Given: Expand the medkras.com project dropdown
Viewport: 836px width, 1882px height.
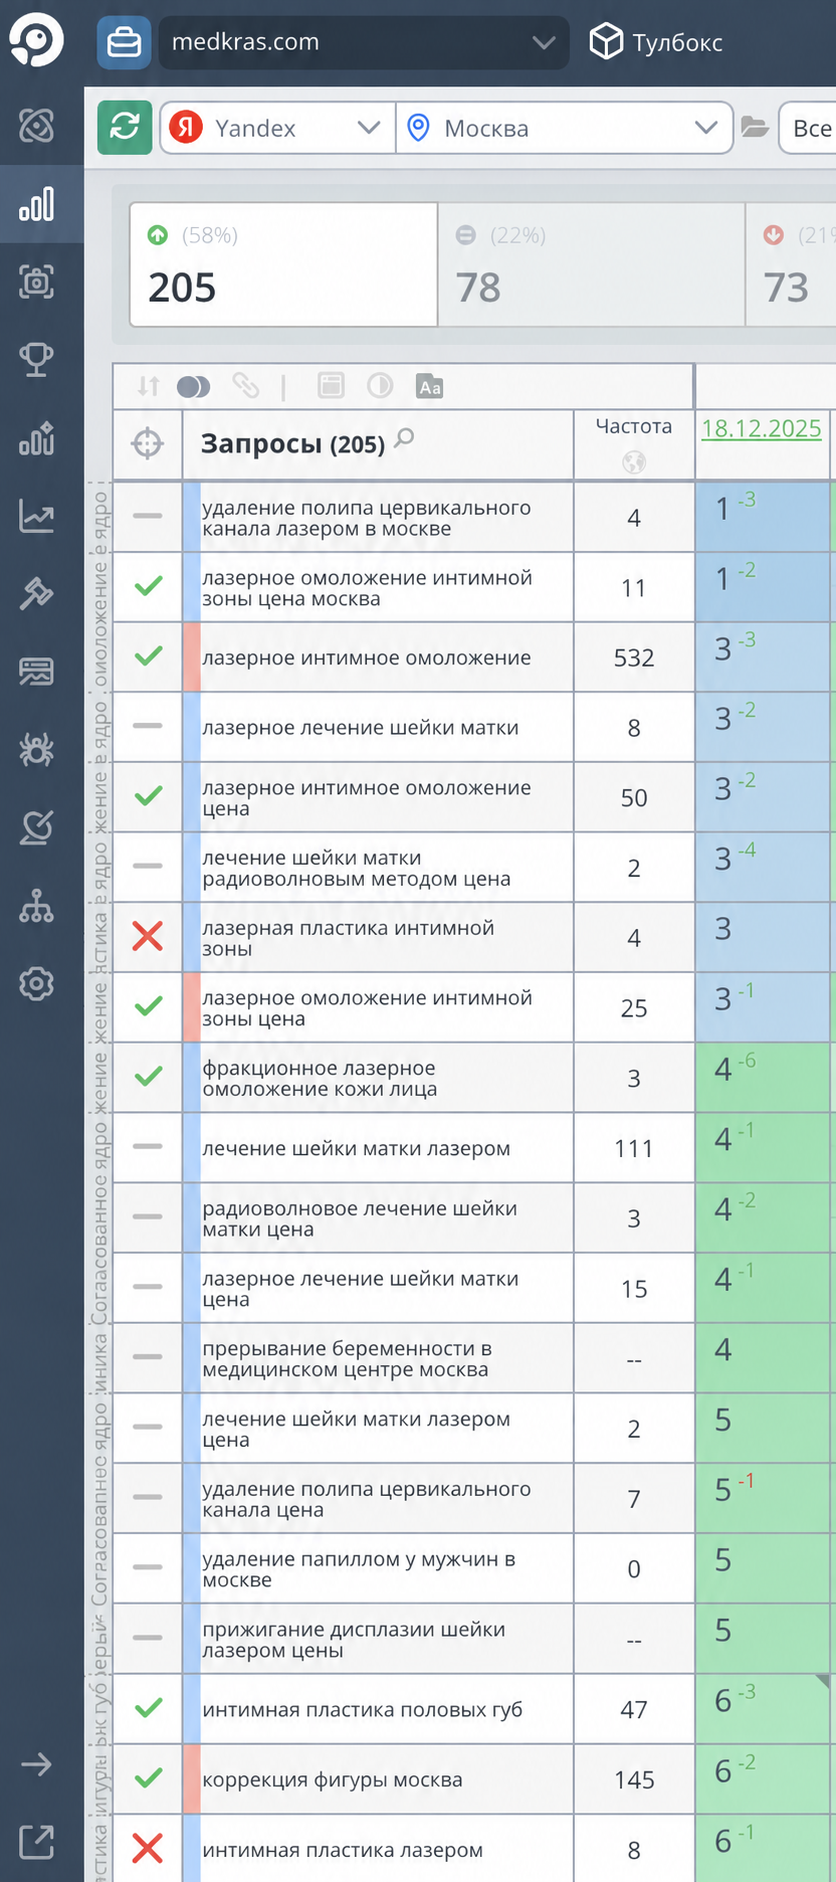Looking at the screenshot, I should click(x=364, y=42).
